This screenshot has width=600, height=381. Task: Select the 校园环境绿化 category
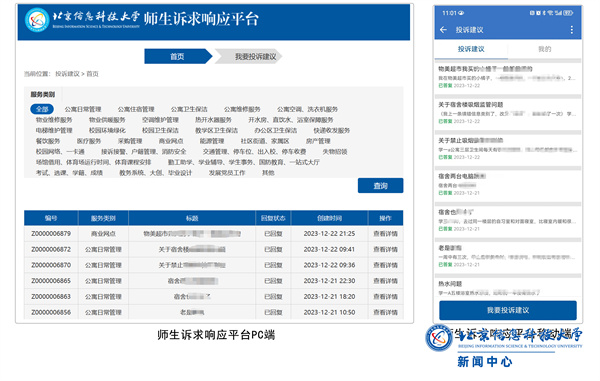pos(107,130)
